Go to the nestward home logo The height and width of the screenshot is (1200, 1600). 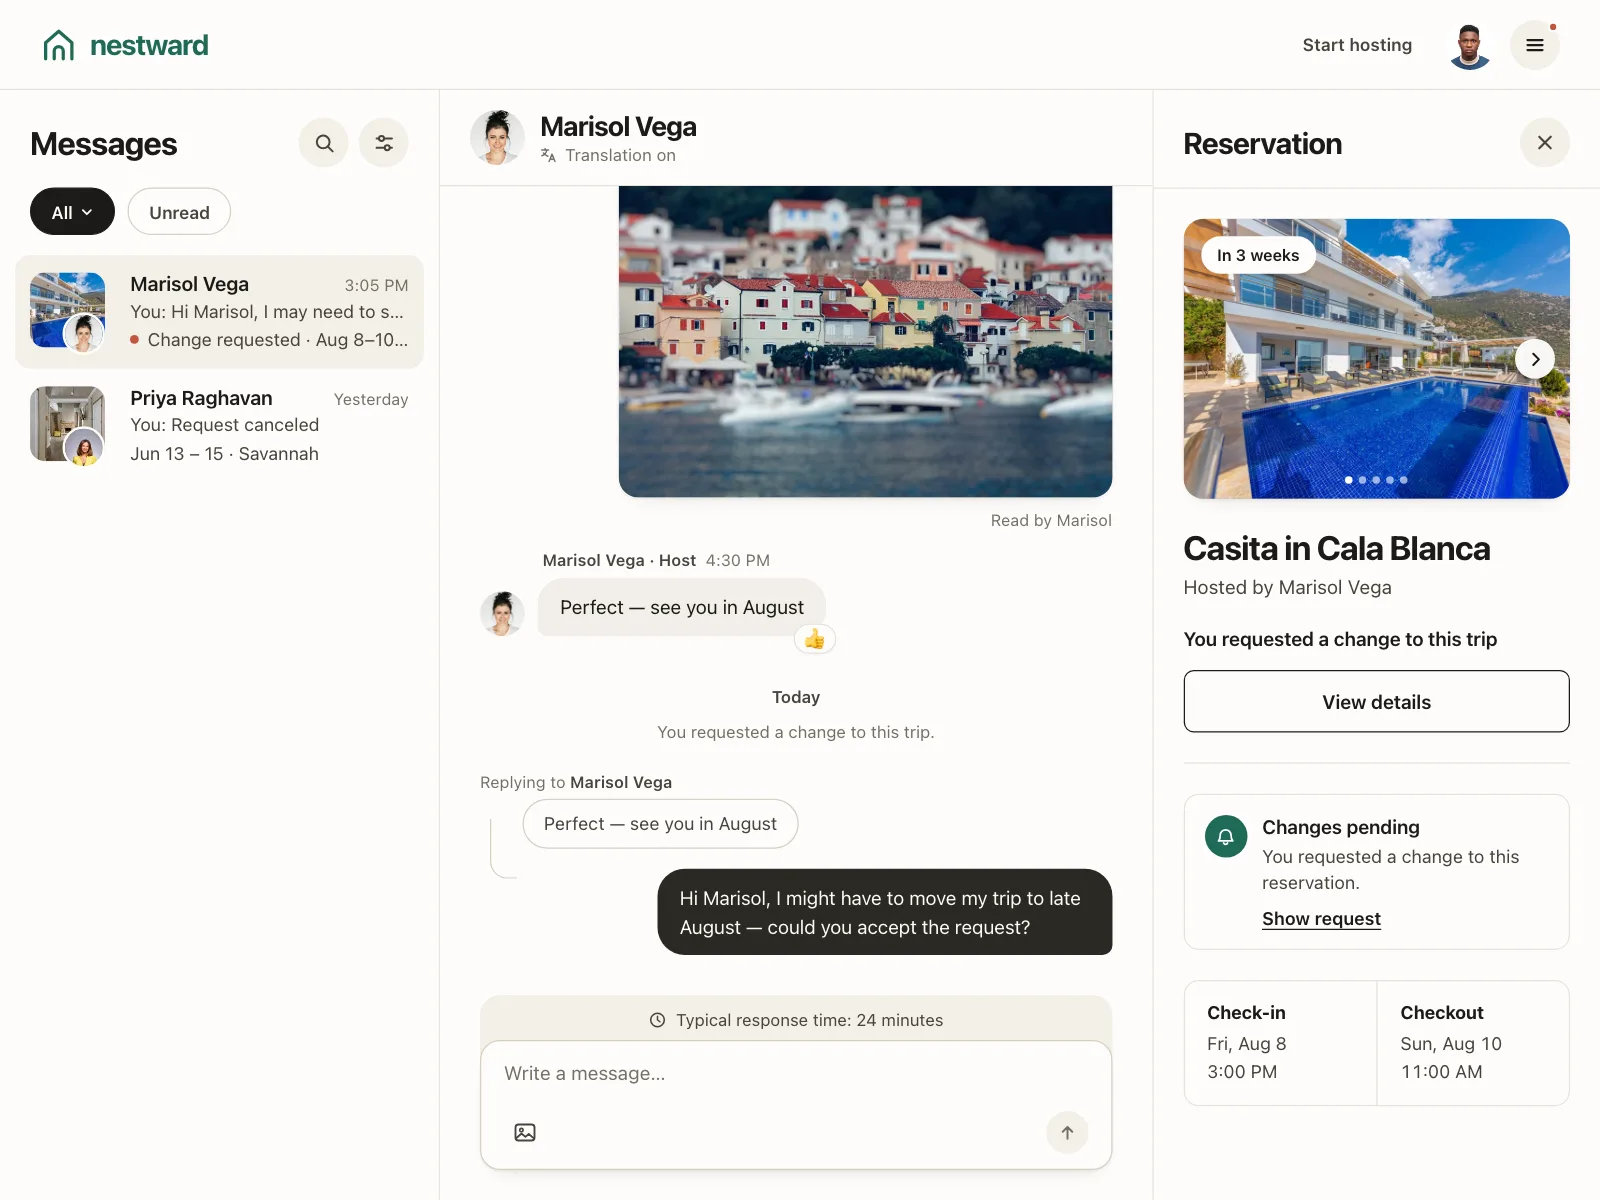coord(125,45)
